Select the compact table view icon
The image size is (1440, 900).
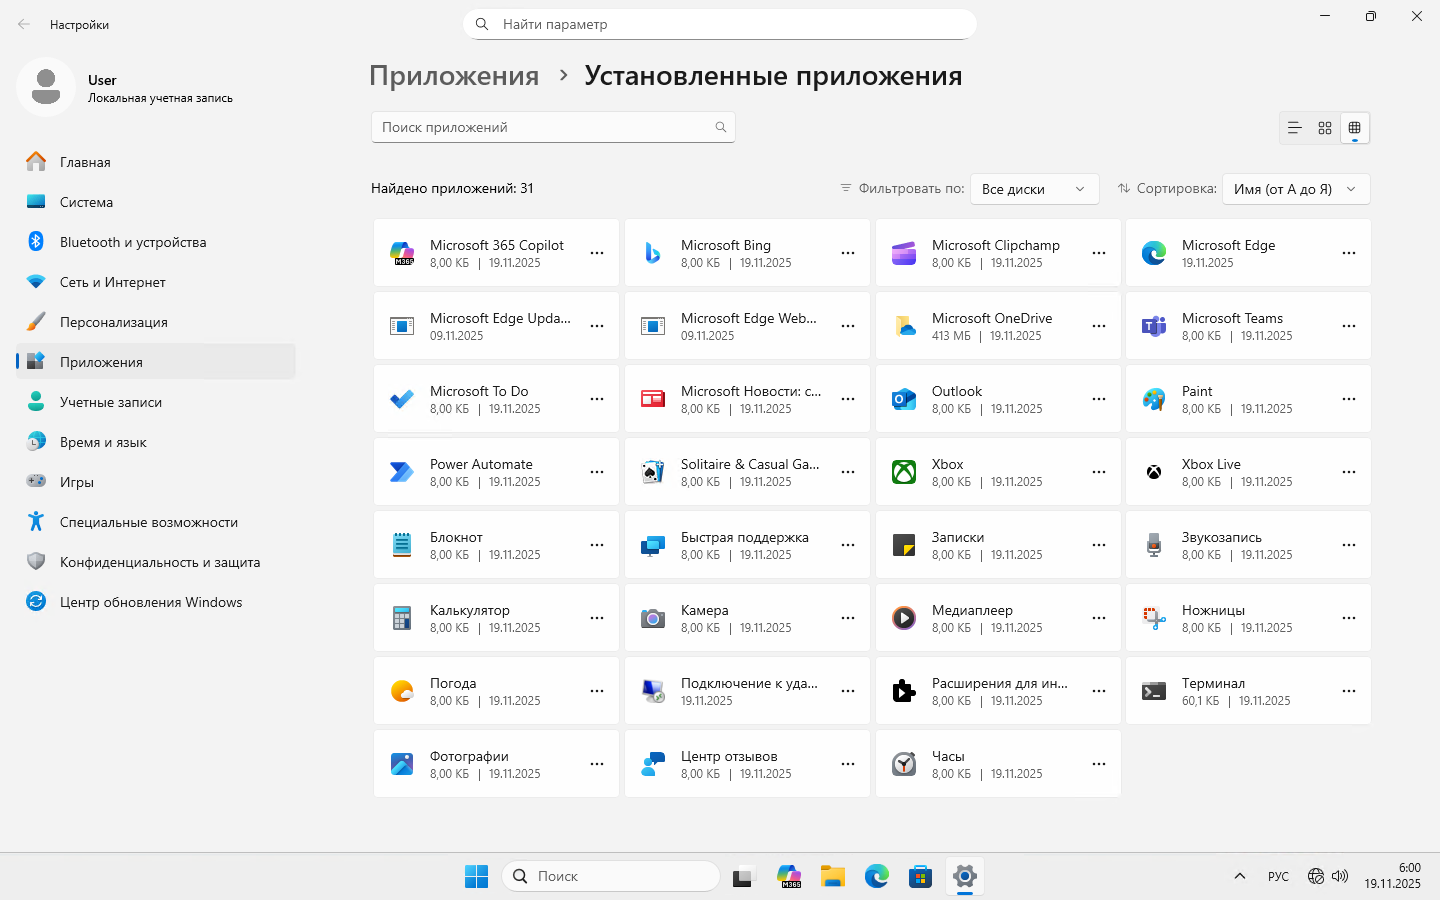[1355, 128]
